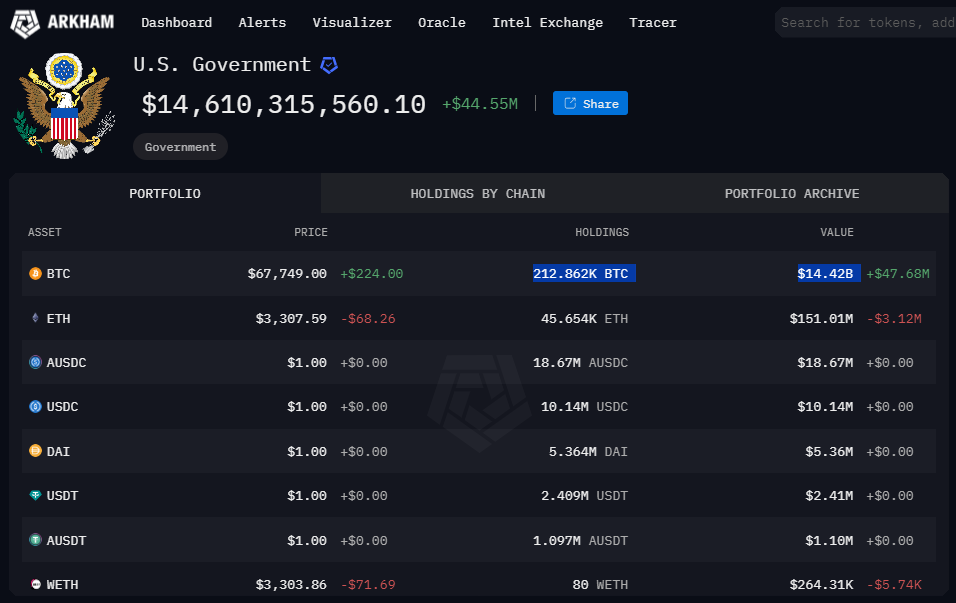Click the DAI asset name

pyautogui.click(x=59, y=452)
